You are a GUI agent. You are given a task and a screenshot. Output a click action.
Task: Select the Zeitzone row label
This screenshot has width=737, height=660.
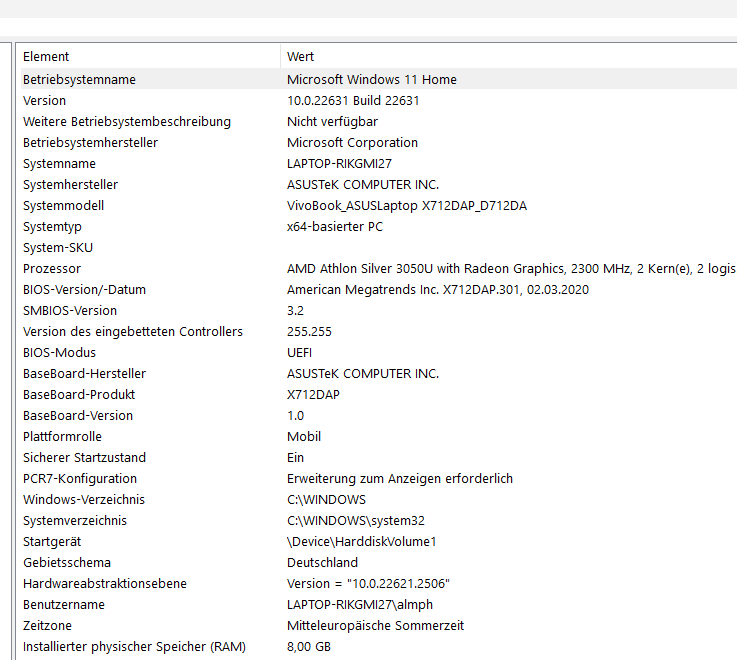pos(47,626)
